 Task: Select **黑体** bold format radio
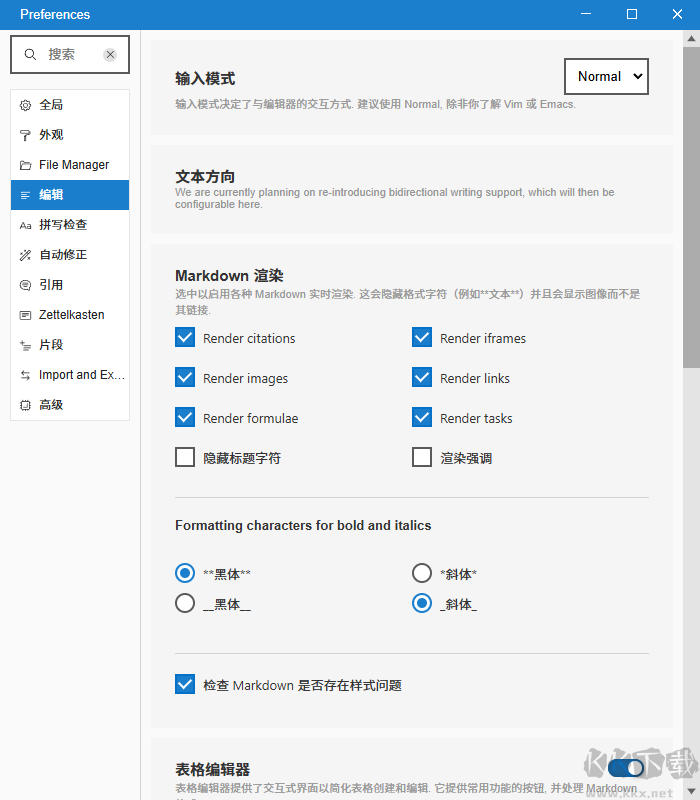185,573
